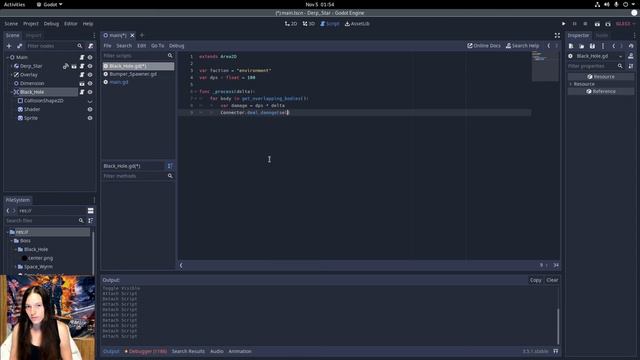Open Inspector object history icon

pyautogui.click(x=631, y=46)
